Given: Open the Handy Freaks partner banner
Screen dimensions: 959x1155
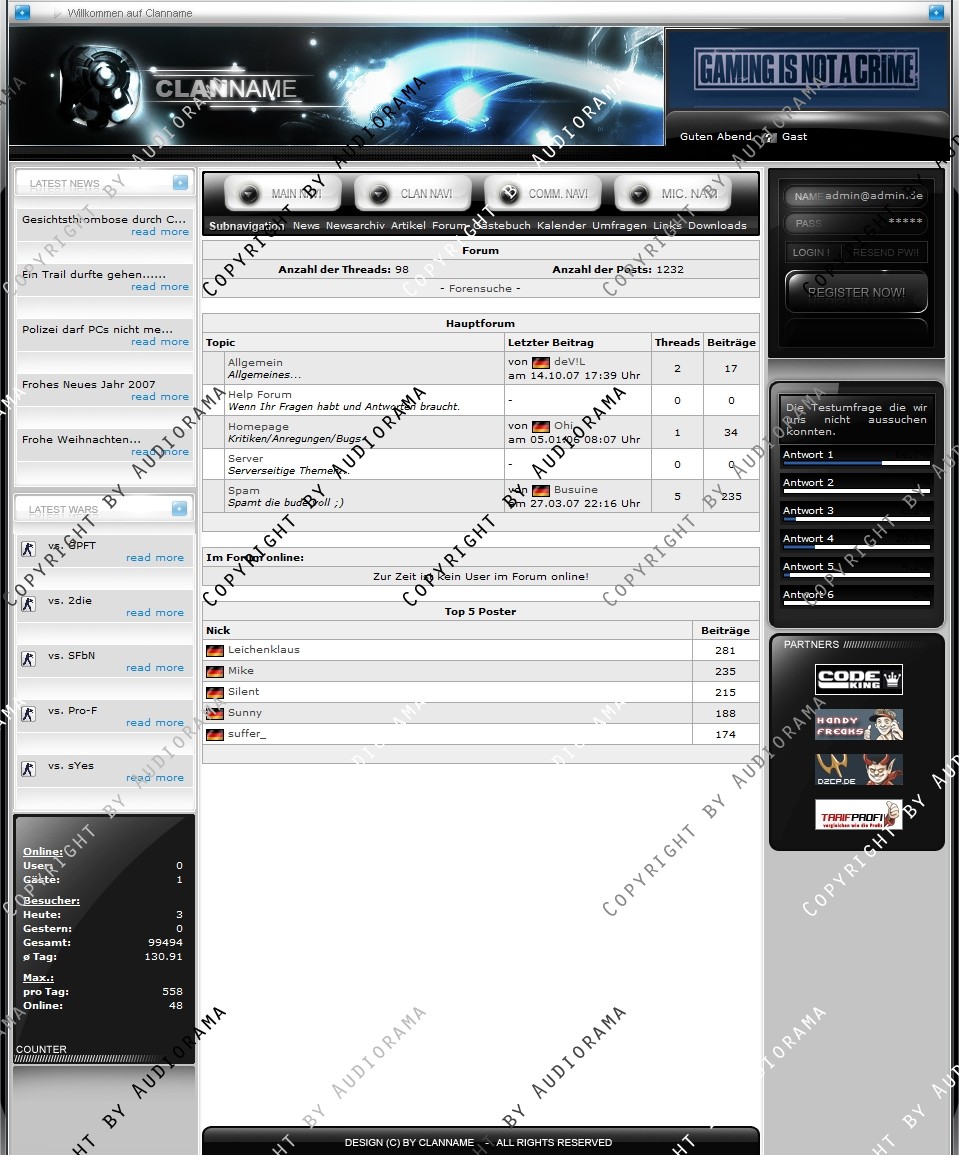Looking at the screenshot, I should point(858,724).
